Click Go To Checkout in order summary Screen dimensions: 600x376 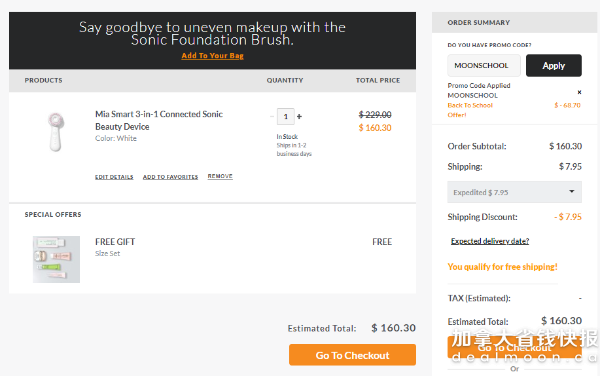pyautogui.click(x=514, y=347)
